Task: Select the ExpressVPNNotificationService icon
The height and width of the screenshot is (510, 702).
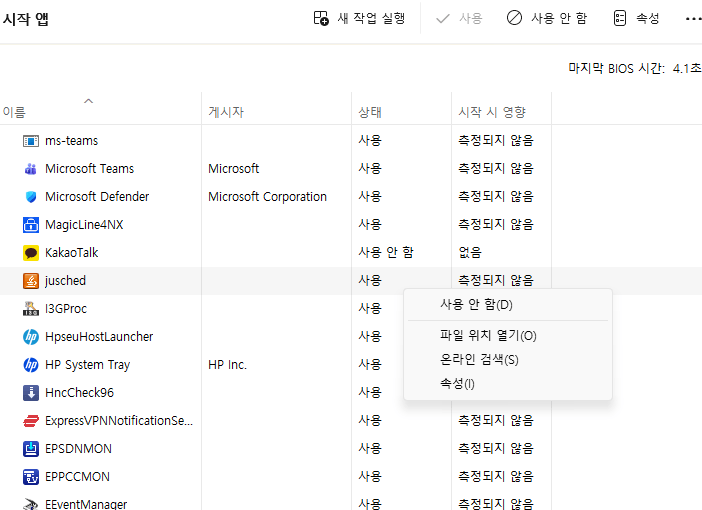Action: click(x=30, y=421)
